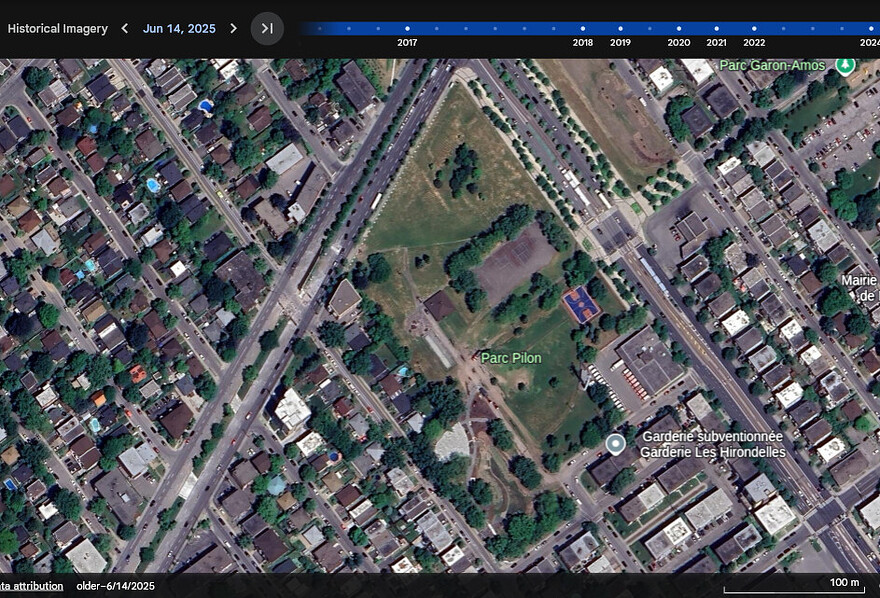This screenshot has width=880, height=598.
Task: Click the blue imagery timeline slider bar
Action: [x=590, y=29]
